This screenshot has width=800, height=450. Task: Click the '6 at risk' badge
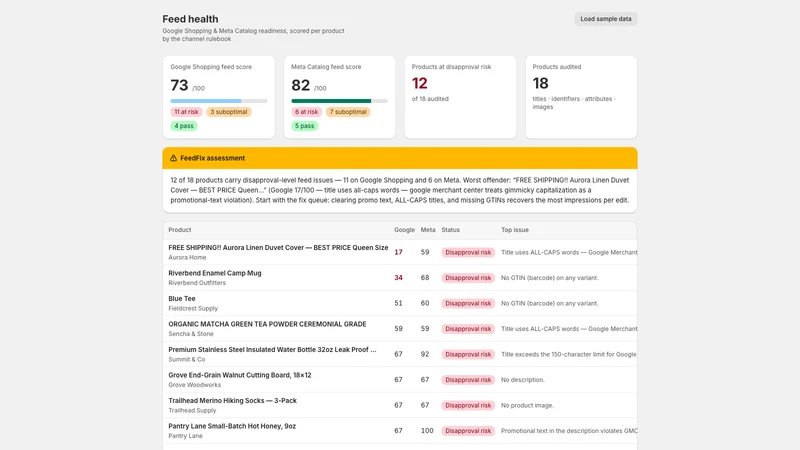(306, 112)
